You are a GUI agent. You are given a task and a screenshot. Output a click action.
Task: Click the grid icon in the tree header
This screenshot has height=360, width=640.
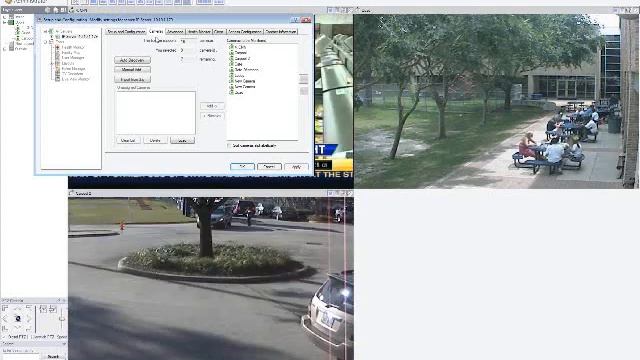pyautogui.click(x=63, y=10)
